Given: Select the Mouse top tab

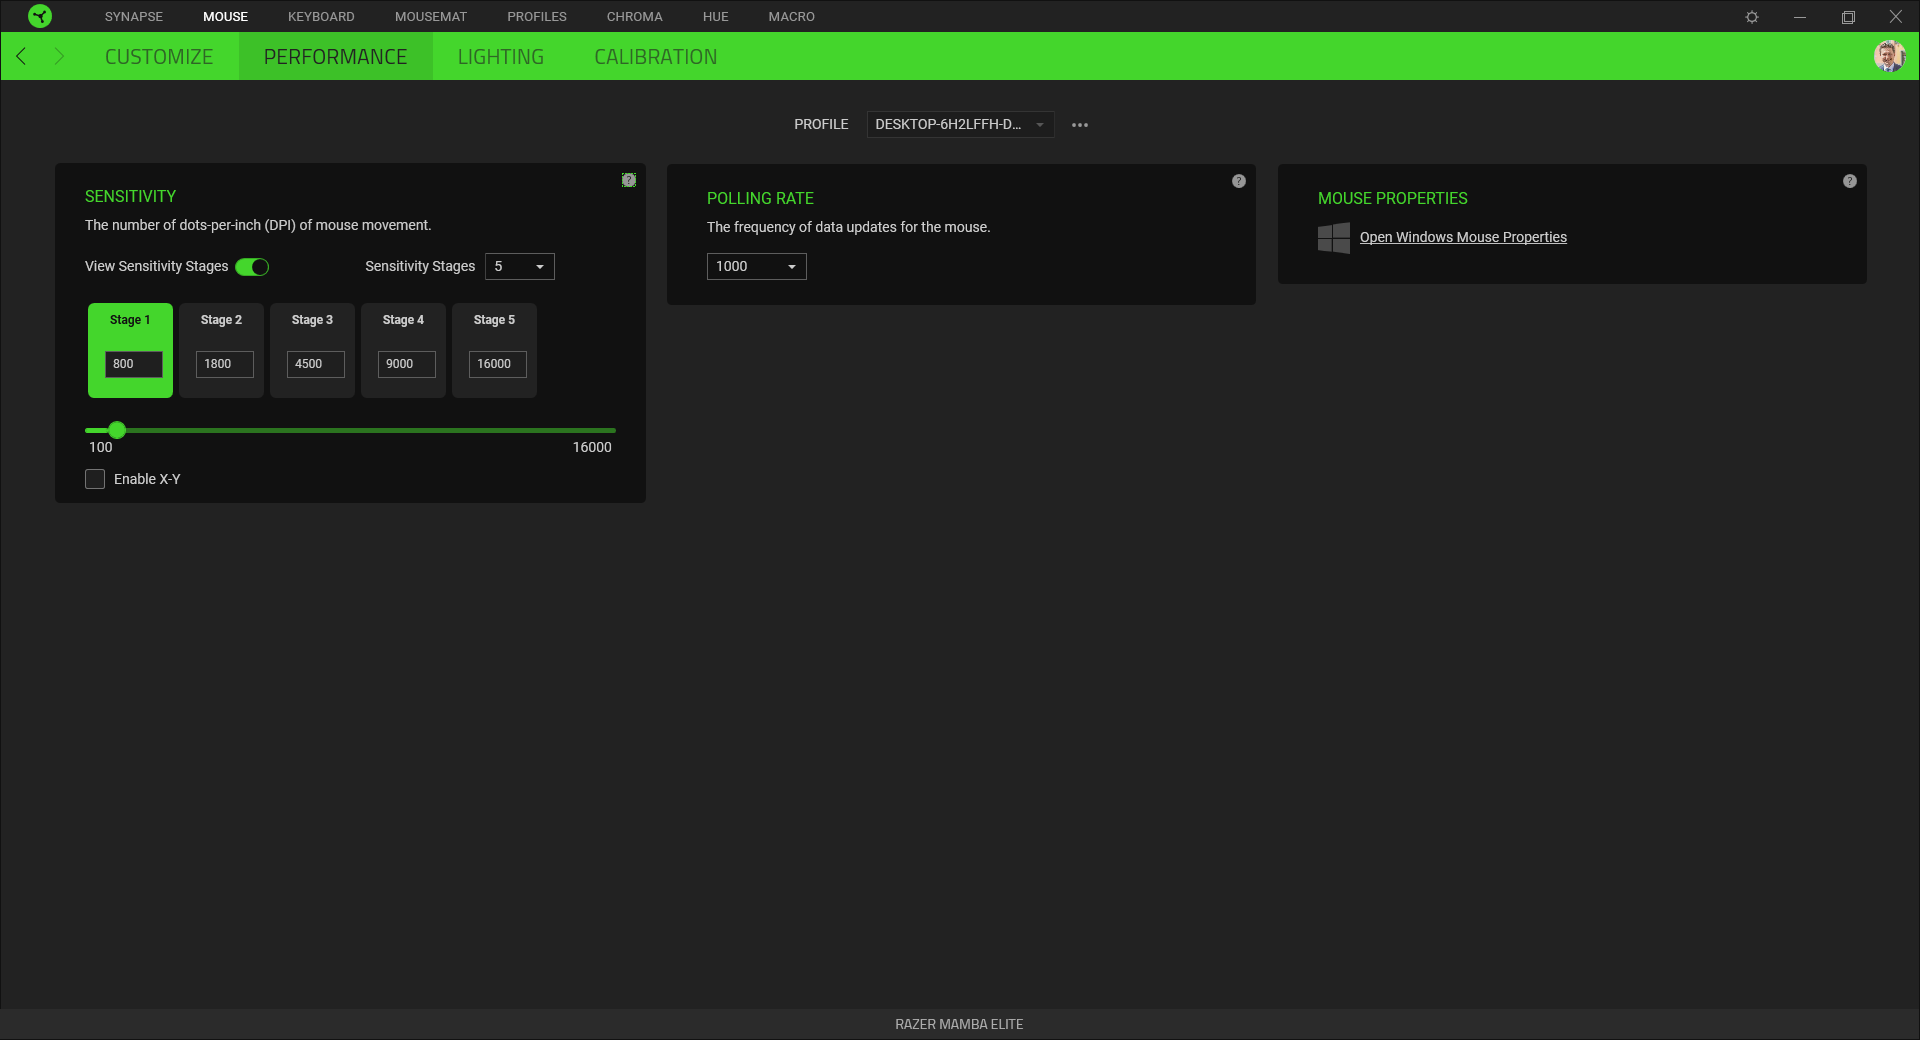Looking at the screenshot, I should pyautogui.click(x=225, y=17).
